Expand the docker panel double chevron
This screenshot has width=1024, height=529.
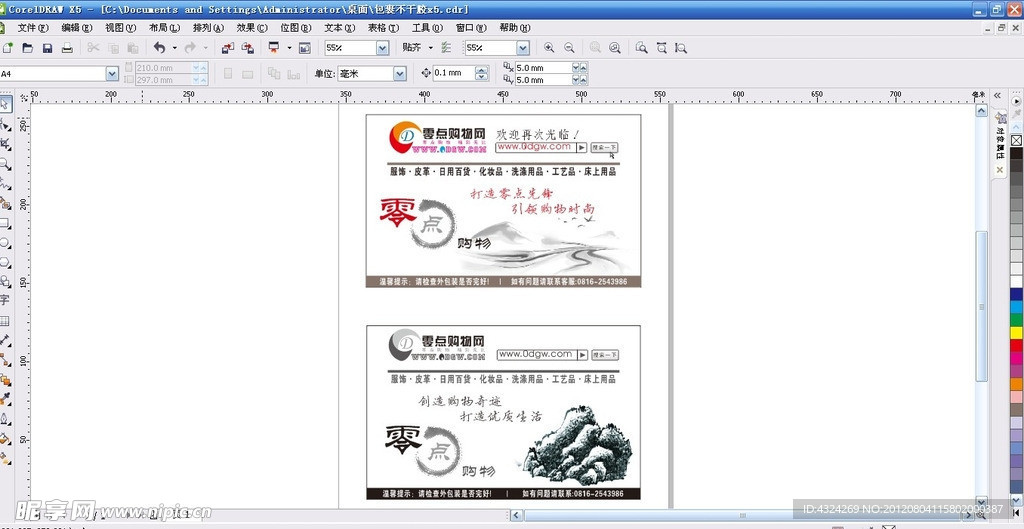coord(997,95)
